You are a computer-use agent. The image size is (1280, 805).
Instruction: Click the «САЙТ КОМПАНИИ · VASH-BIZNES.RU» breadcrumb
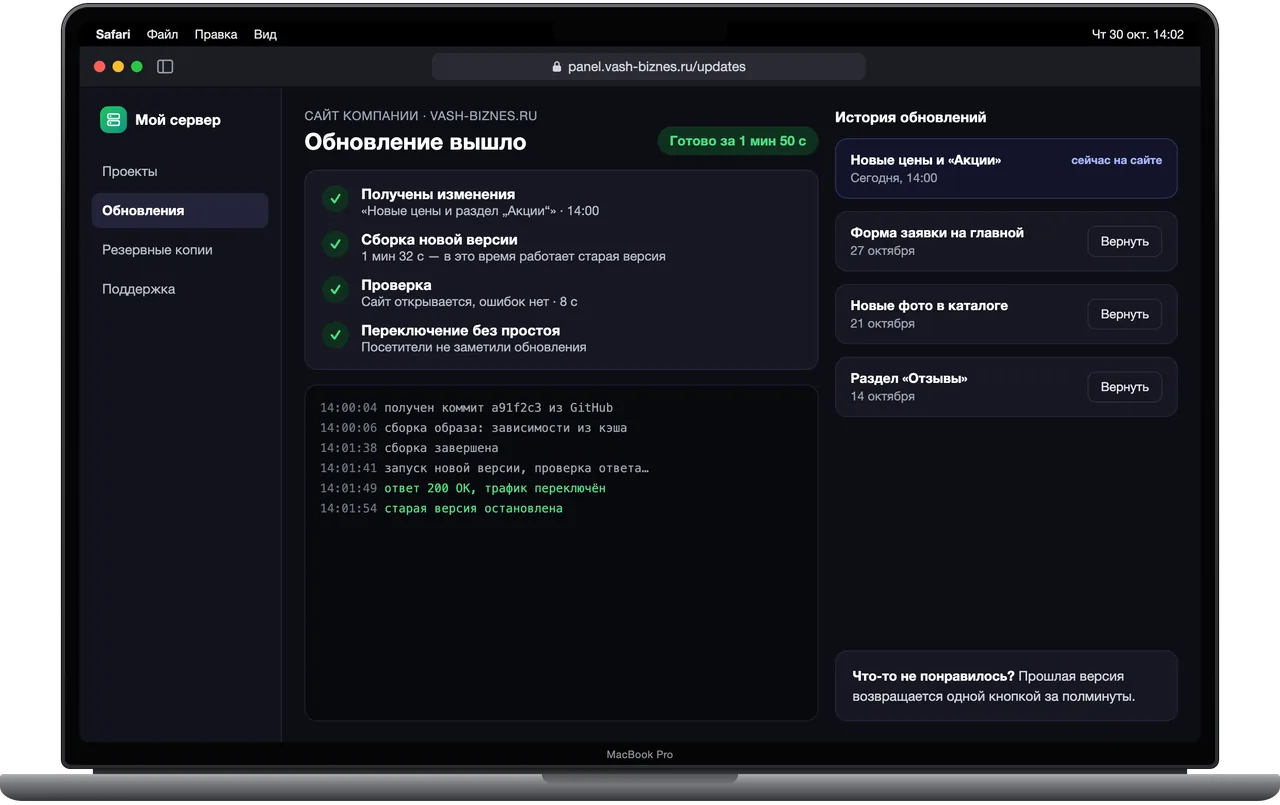click(421, 116)
